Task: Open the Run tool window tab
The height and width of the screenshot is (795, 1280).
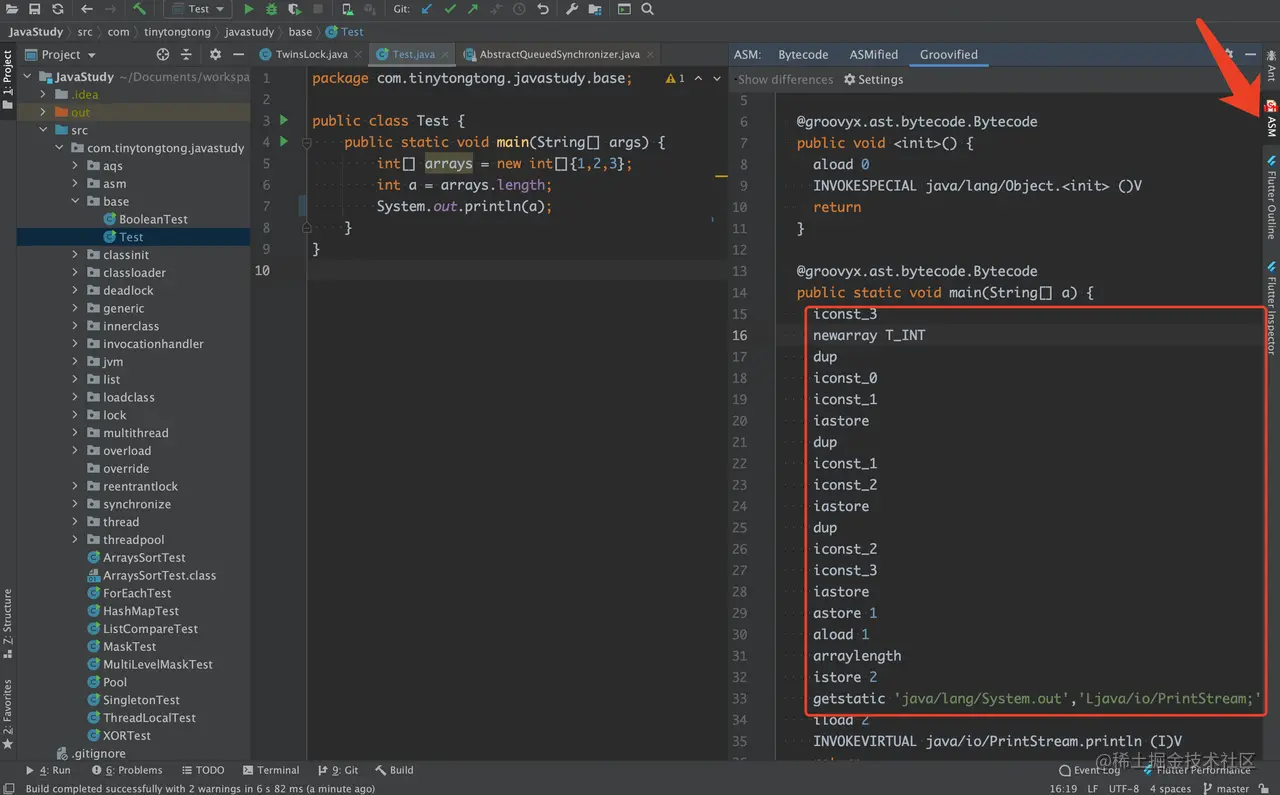Action: pos(48,770)
